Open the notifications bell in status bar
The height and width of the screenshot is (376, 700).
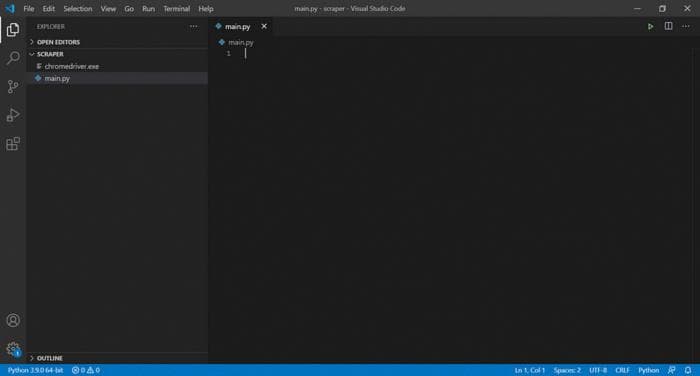pos(688,370)
